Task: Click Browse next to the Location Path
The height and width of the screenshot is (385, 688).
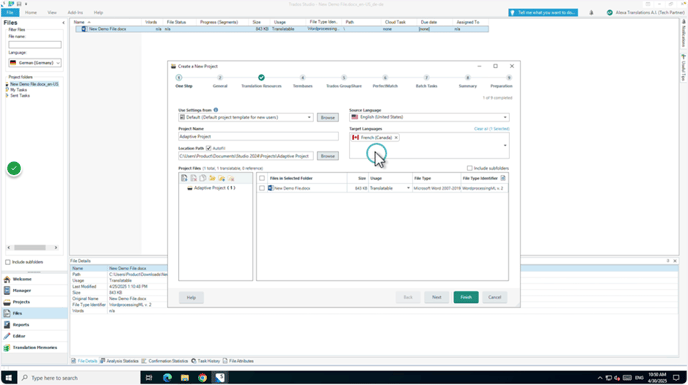Action: point(328,156)
